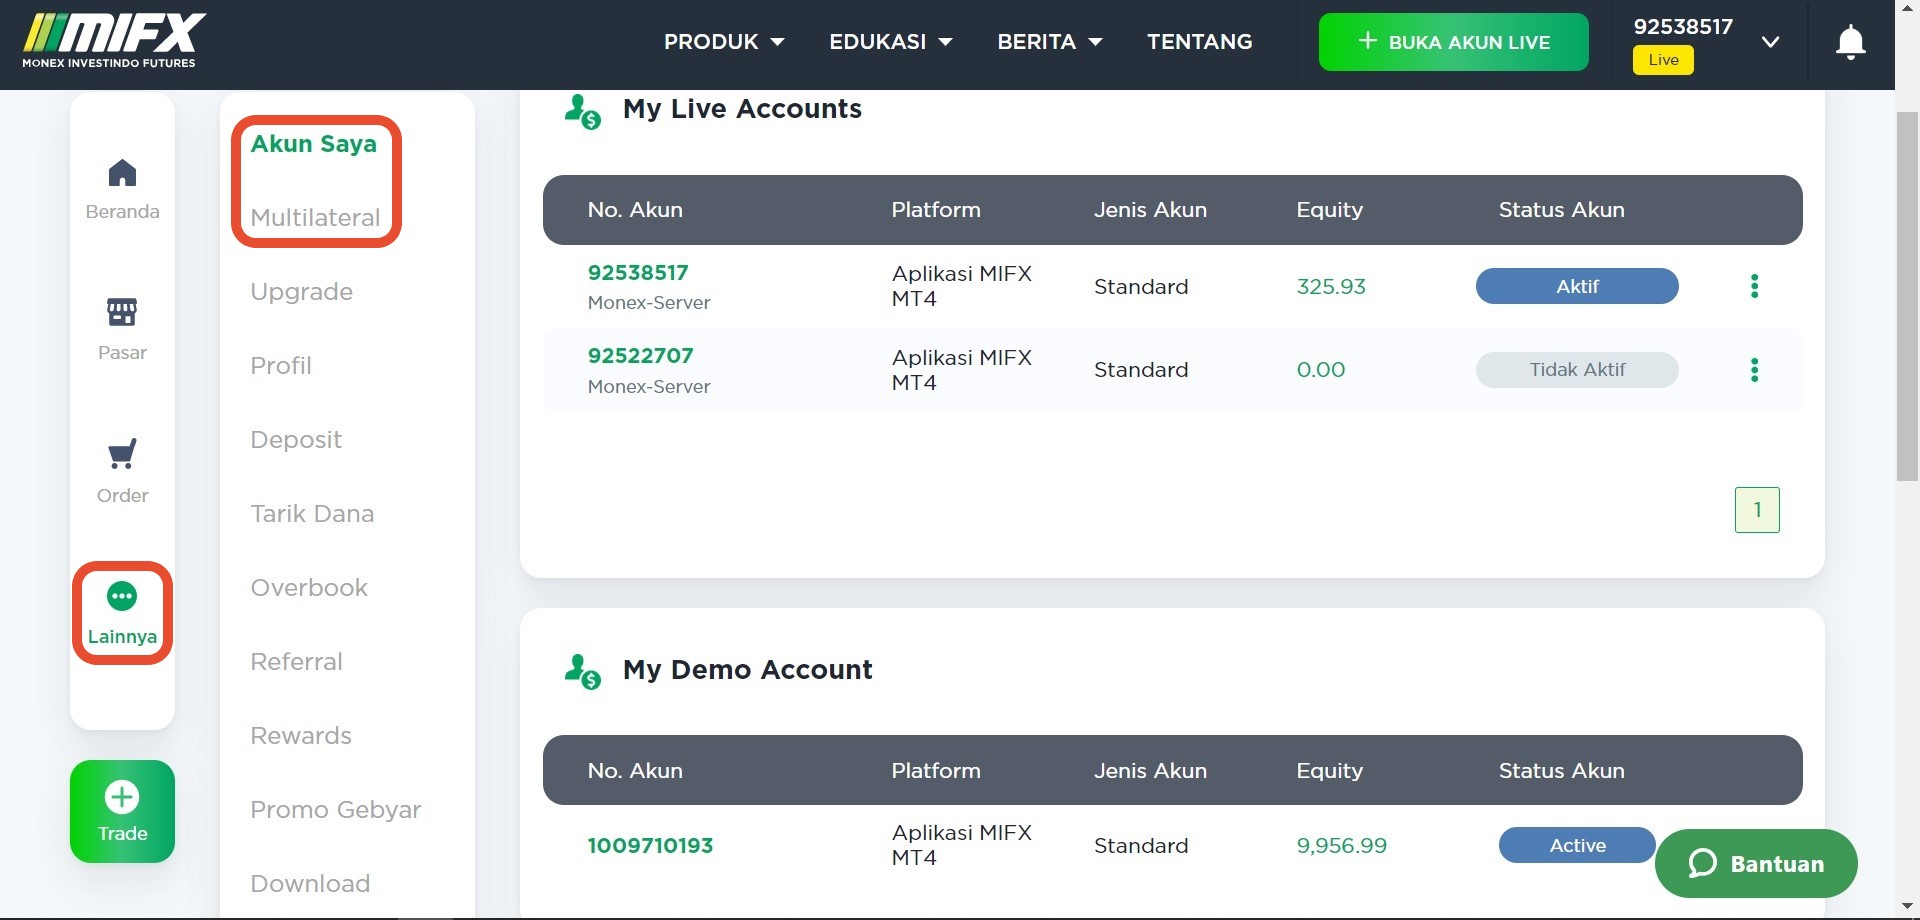Open Tarik Dana in side menu
Screen dimensions: 1920x920
(312, 514)
